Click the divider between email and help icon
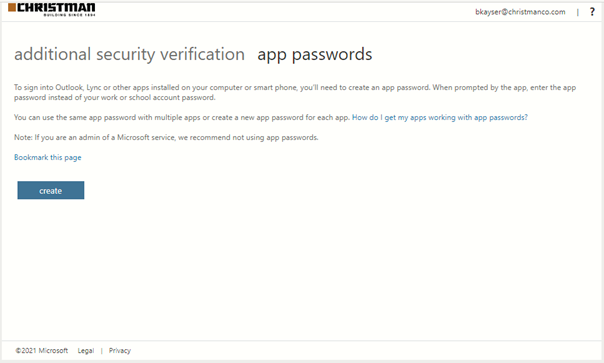The image size is (604, 363). point(577,12)
